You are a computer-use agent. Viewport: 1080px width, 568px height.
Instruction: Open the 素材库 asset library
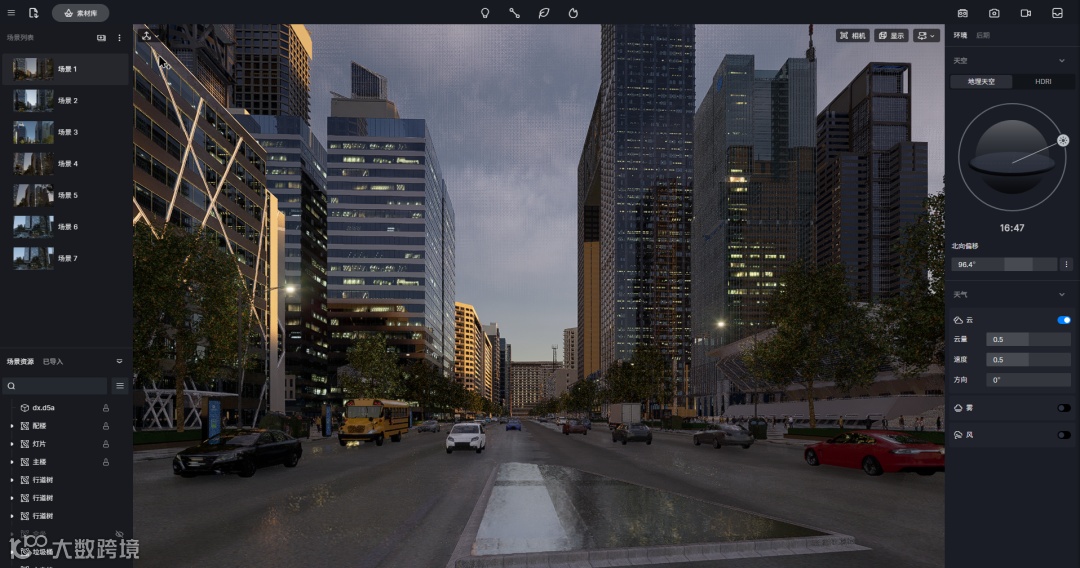point(81,13)
